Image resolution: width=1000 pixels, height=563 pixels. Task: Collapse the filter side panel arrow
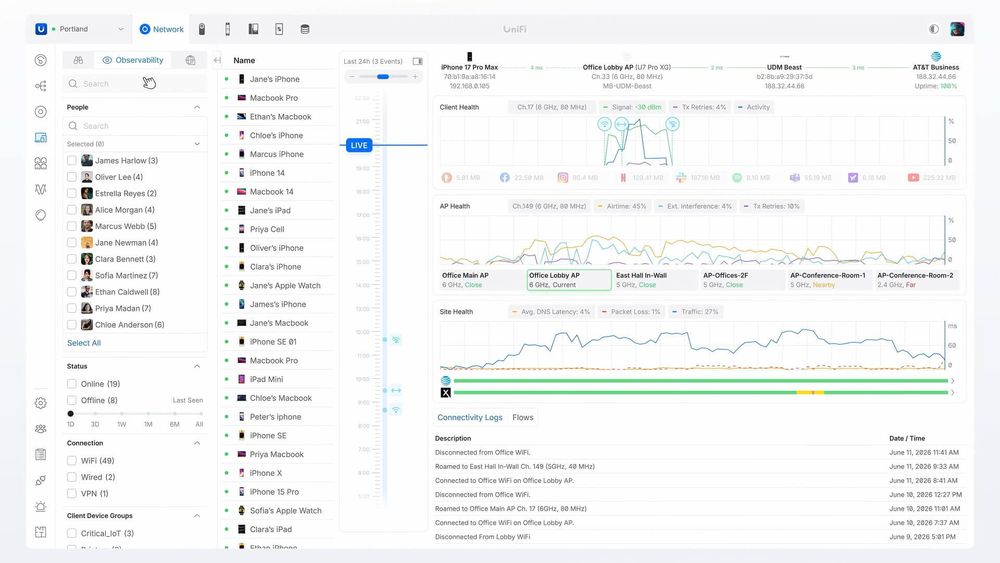[217, 60]
